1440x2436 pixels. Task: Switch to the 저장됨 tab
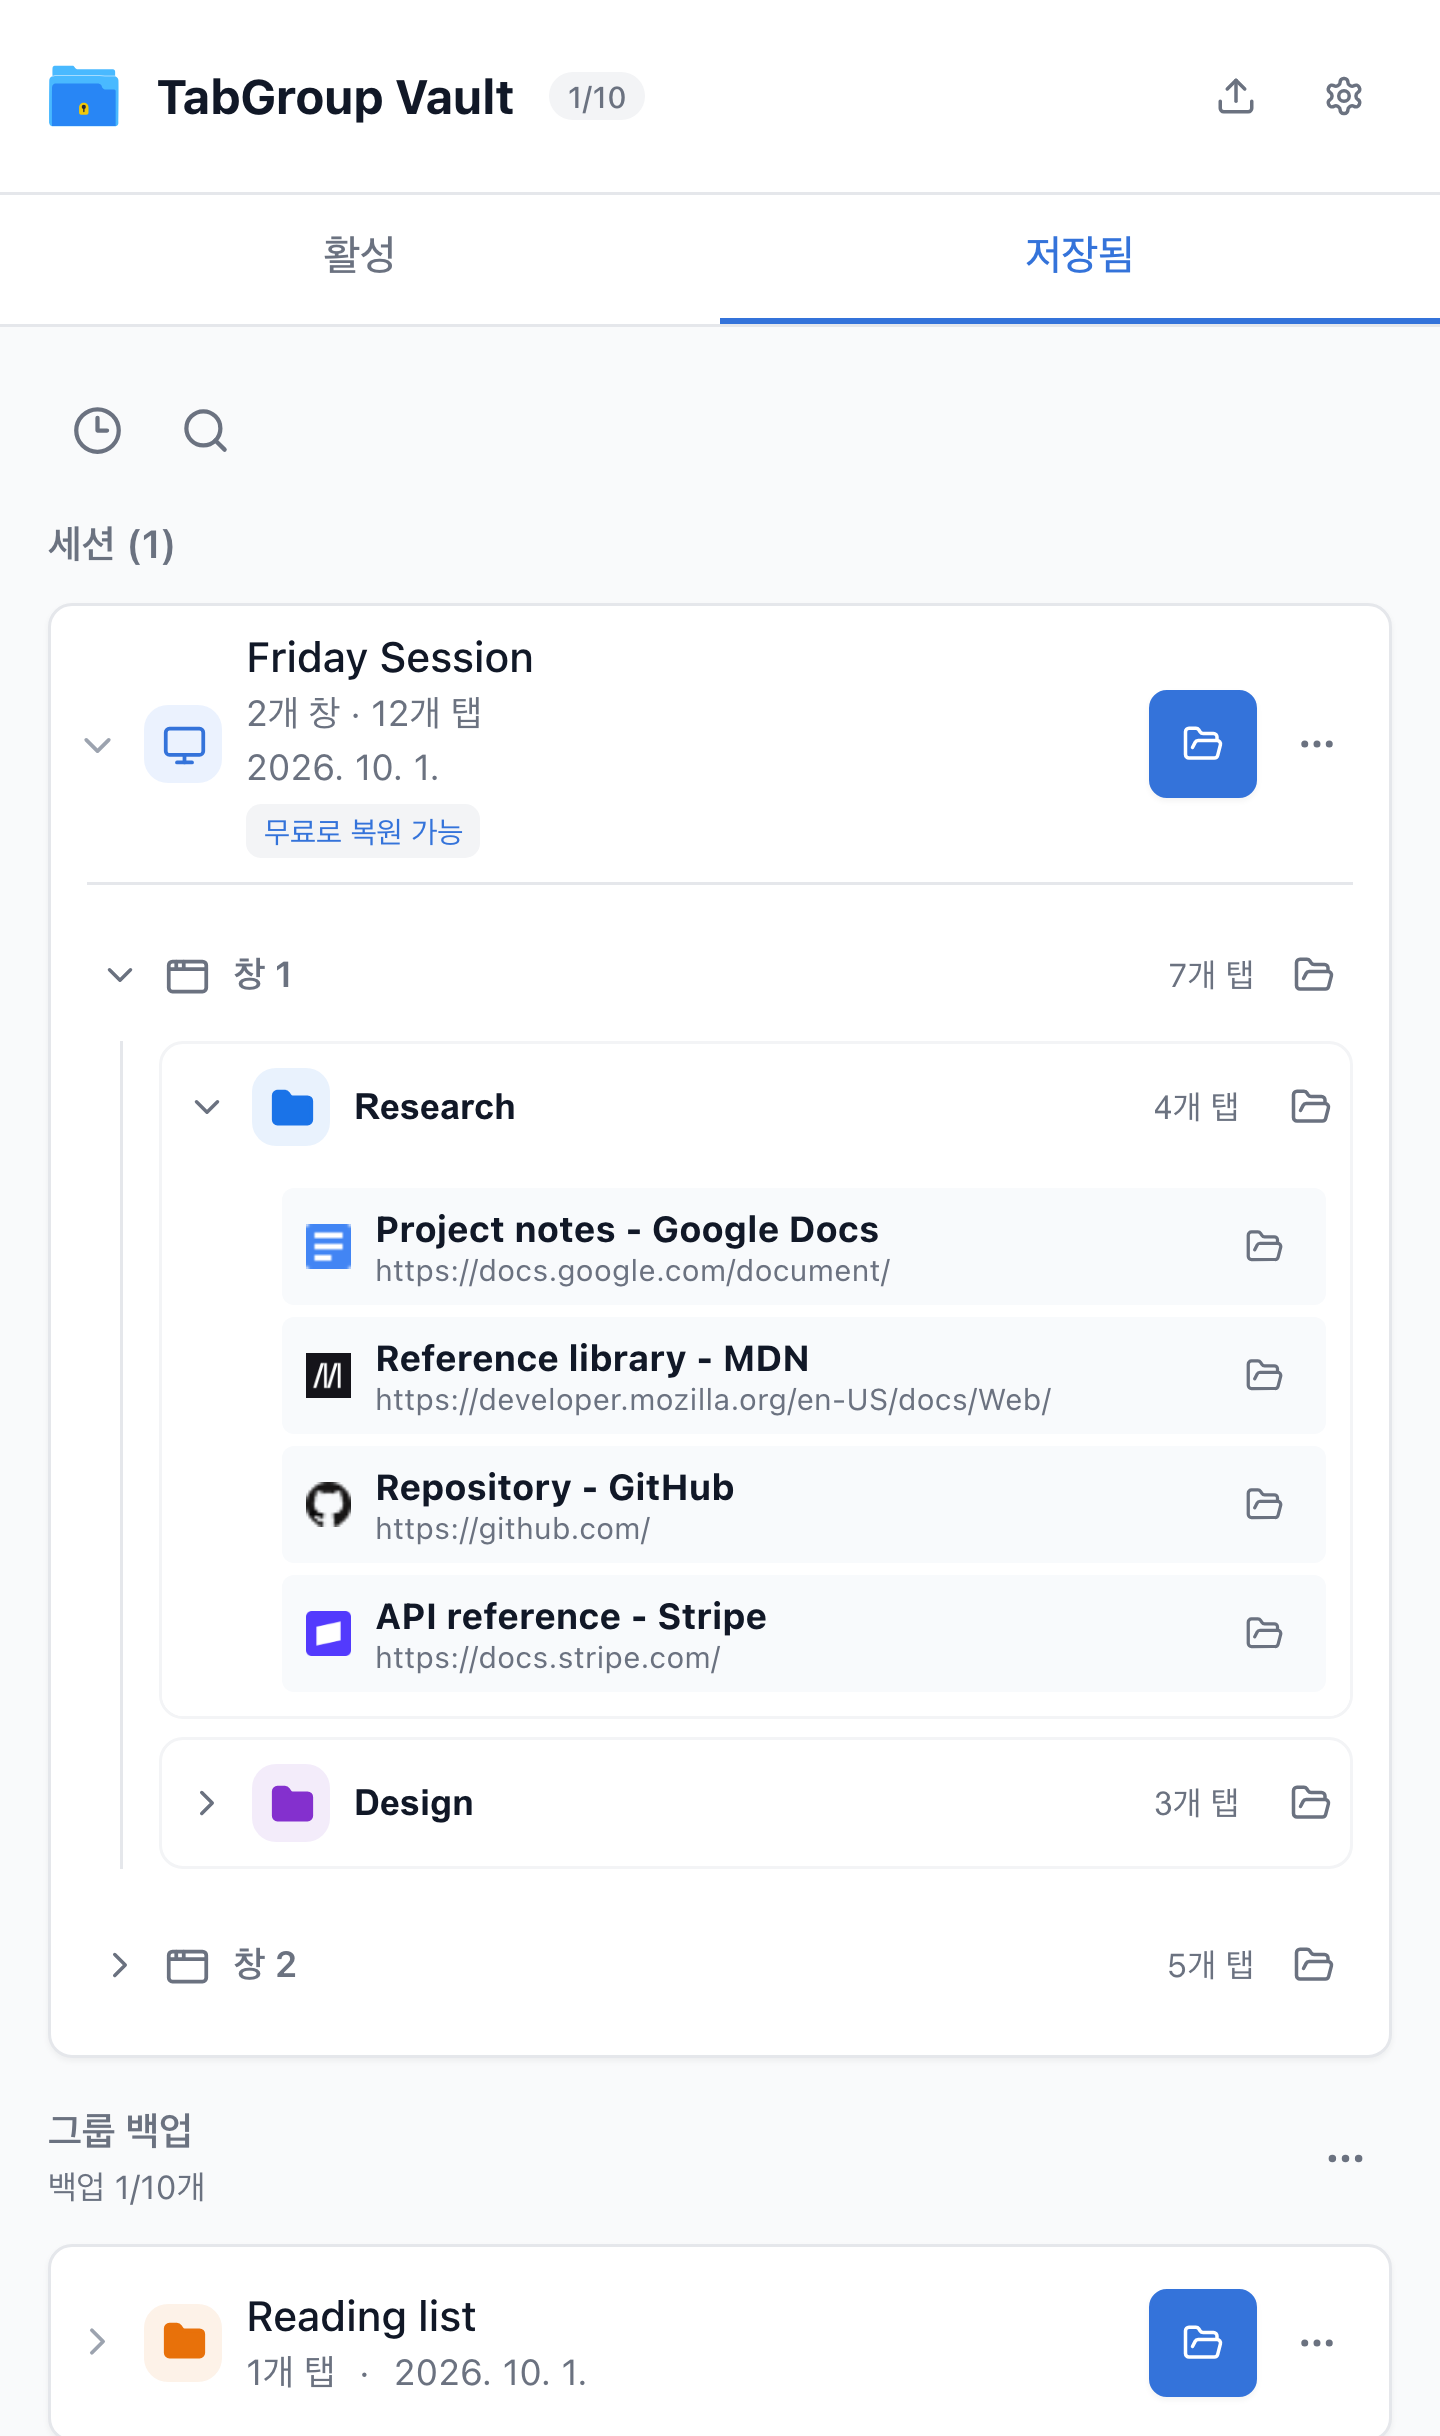point(1080,258)
